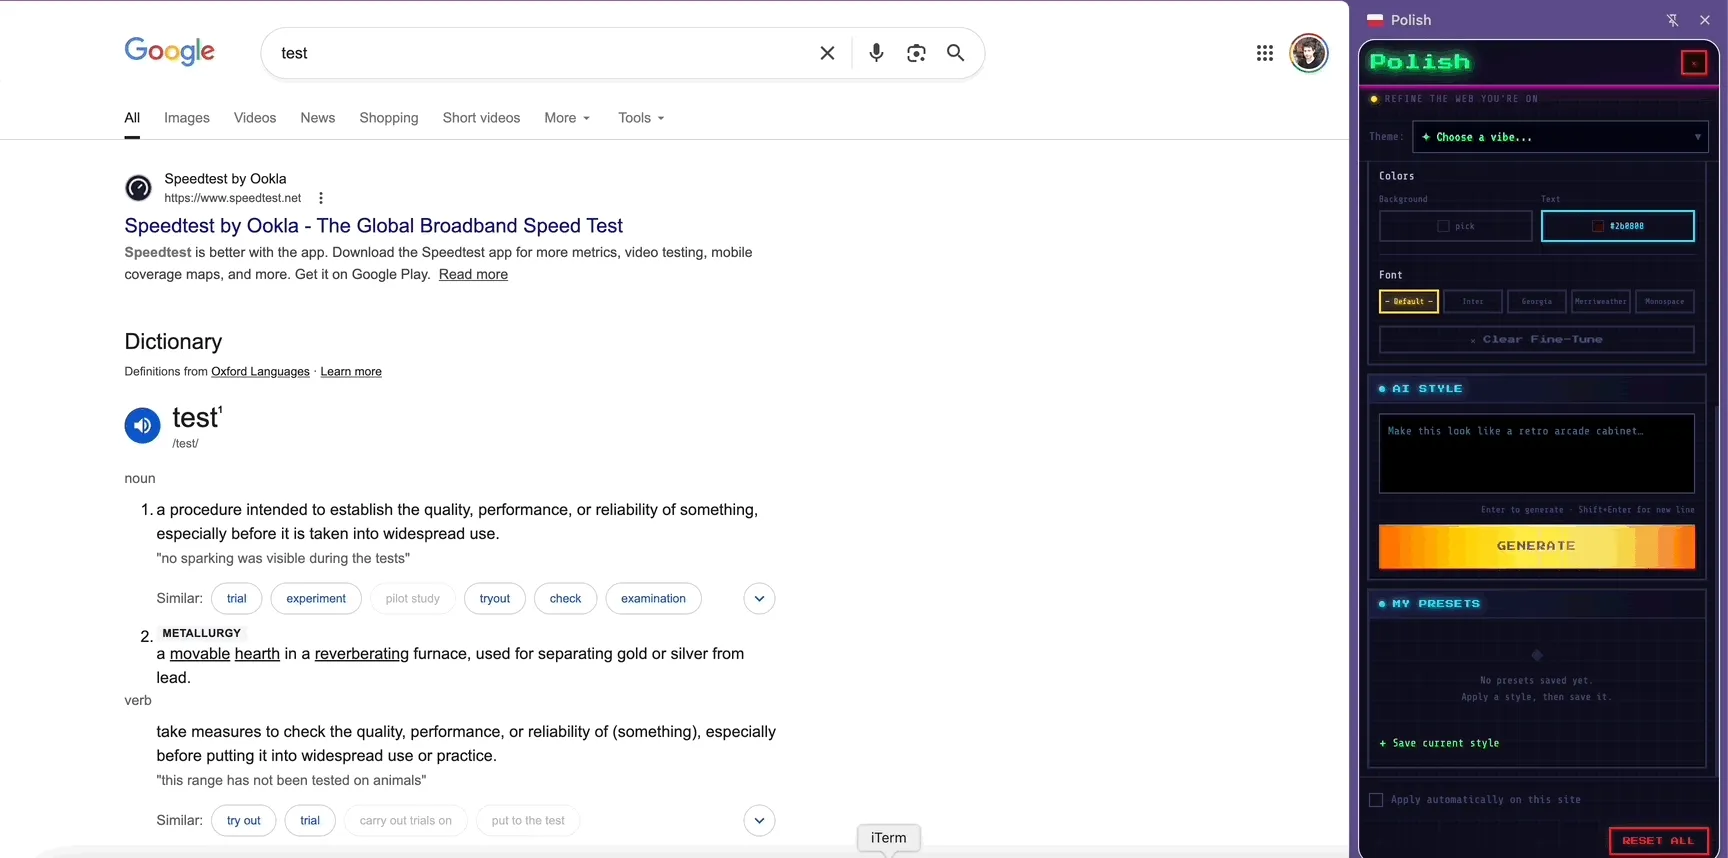Viewport: 1728px width, 858px height.
Task: Start voice search with the microphone icon
Action: click(x=876, y=53)
